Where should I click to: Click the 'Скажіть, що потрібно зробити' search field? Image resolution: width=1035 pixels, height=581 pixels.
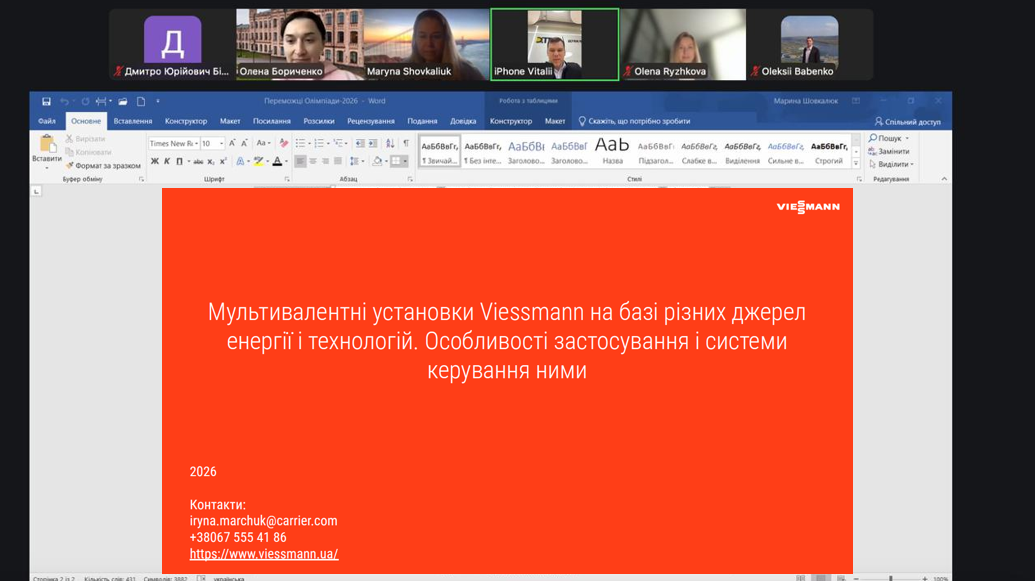point(638,121)
